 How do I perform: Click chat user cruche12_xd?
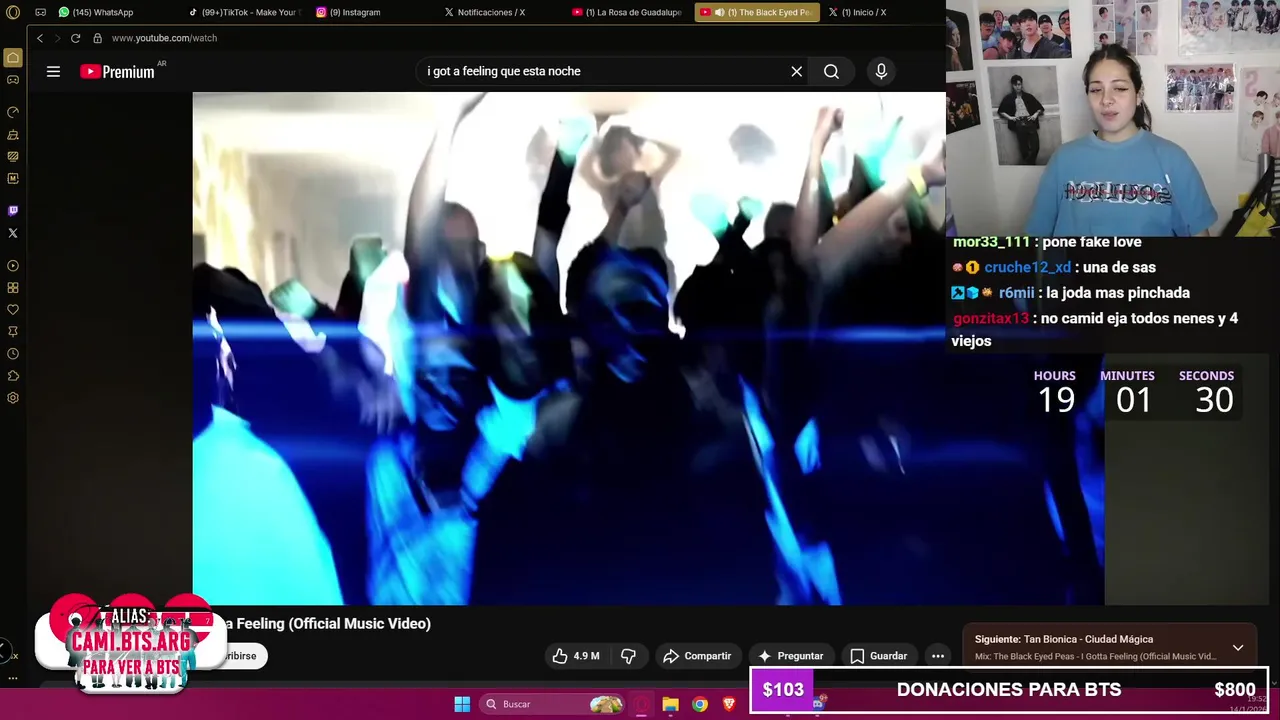[1027, 267]
